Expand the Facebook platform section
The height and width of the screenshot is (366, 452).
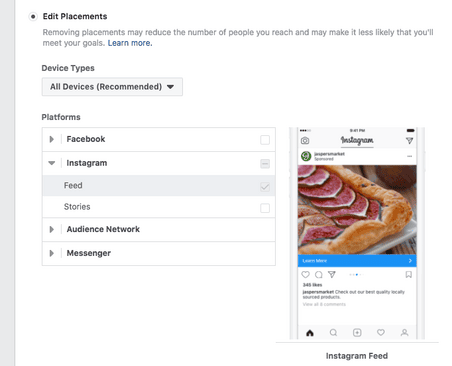point(51,139)
